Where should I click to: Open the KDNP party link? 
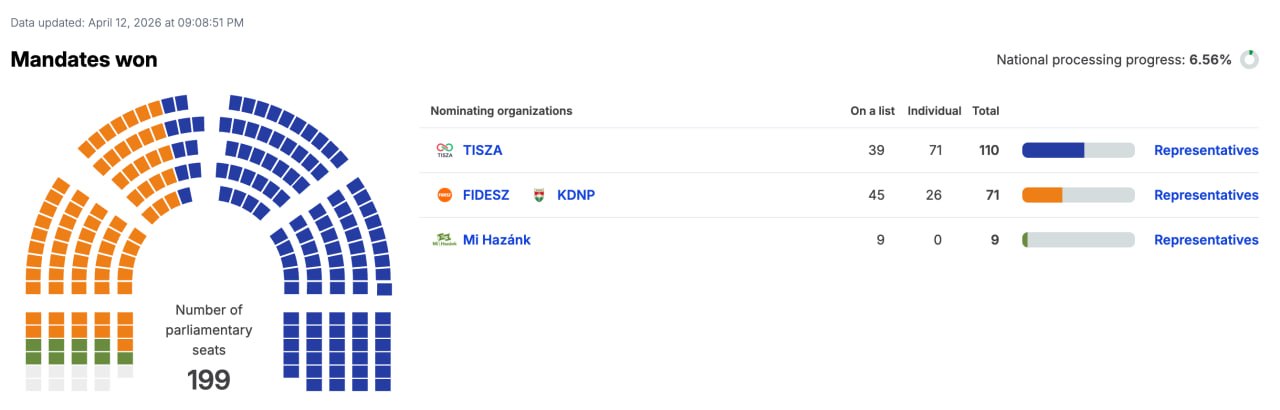[576, 195]
